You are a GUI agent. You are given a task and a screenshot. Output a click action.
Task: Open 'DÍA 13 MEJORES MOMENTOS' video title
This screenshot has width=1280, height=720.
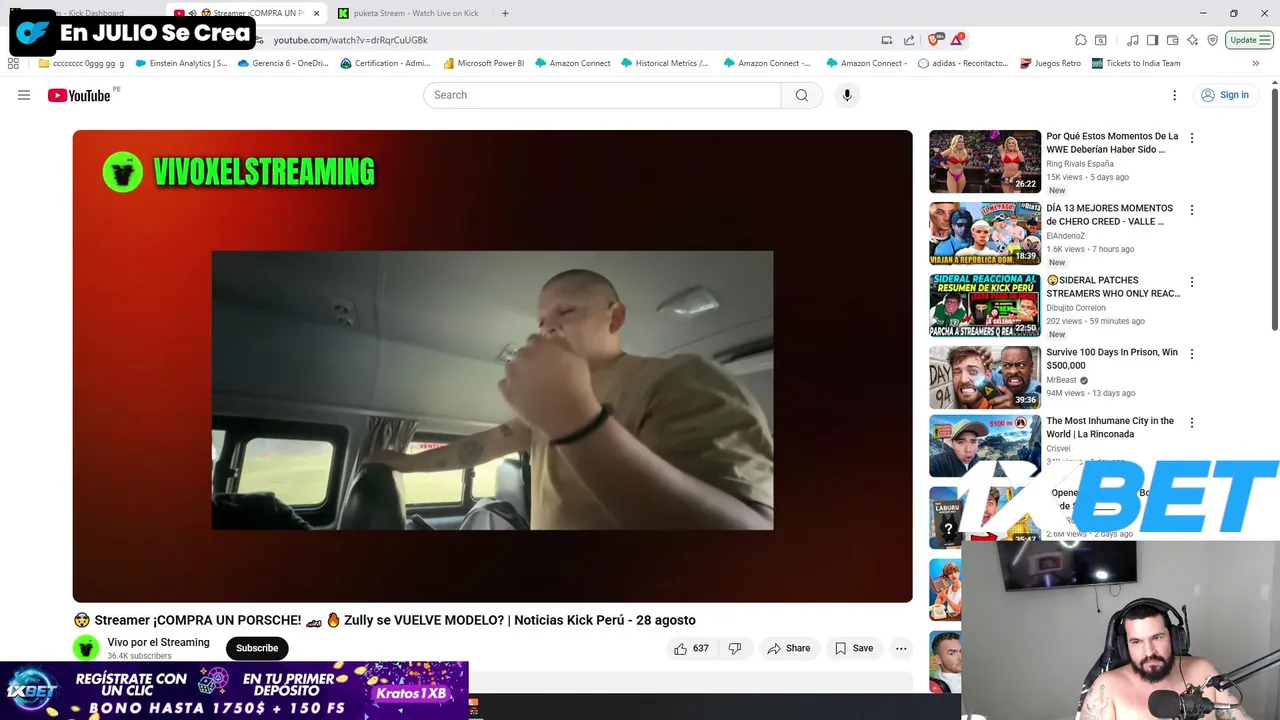coord(1109,215)
